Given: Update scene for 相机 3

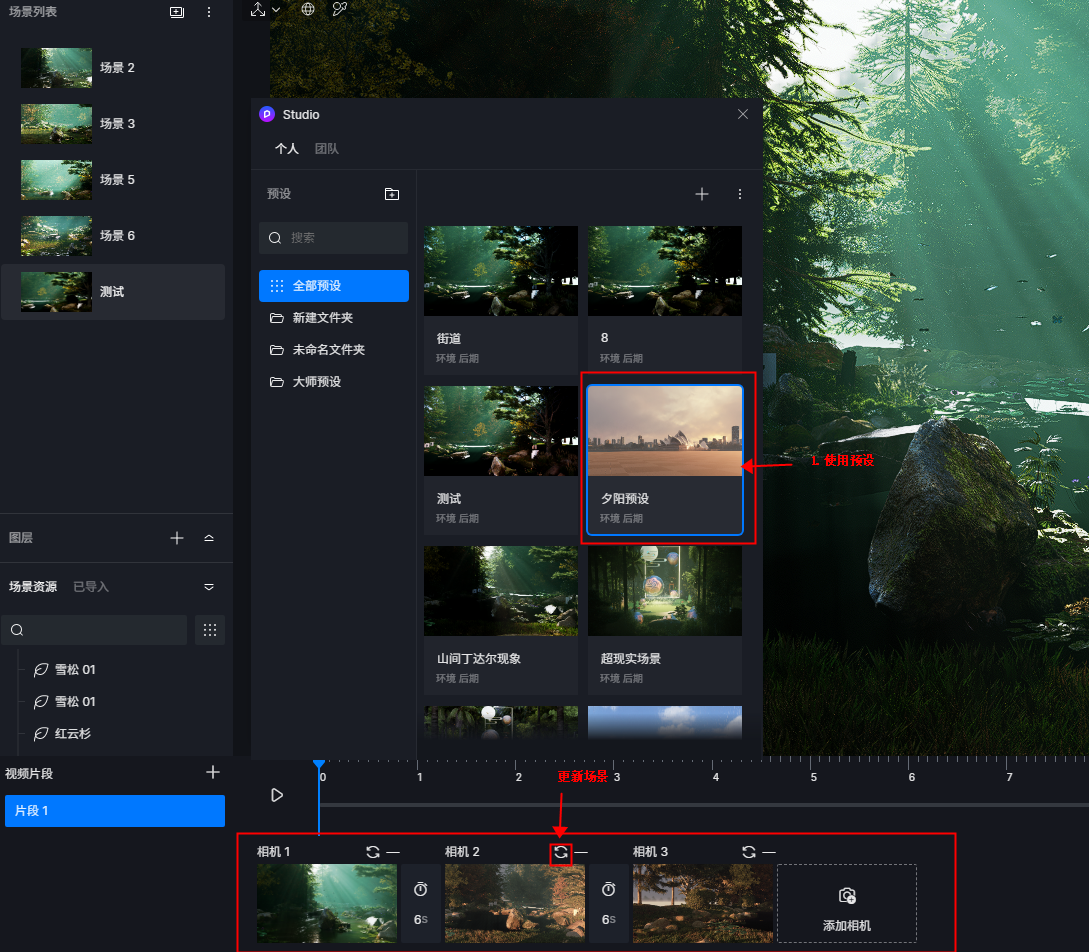Looking at the screenshot, I should [x=749, y=852].
